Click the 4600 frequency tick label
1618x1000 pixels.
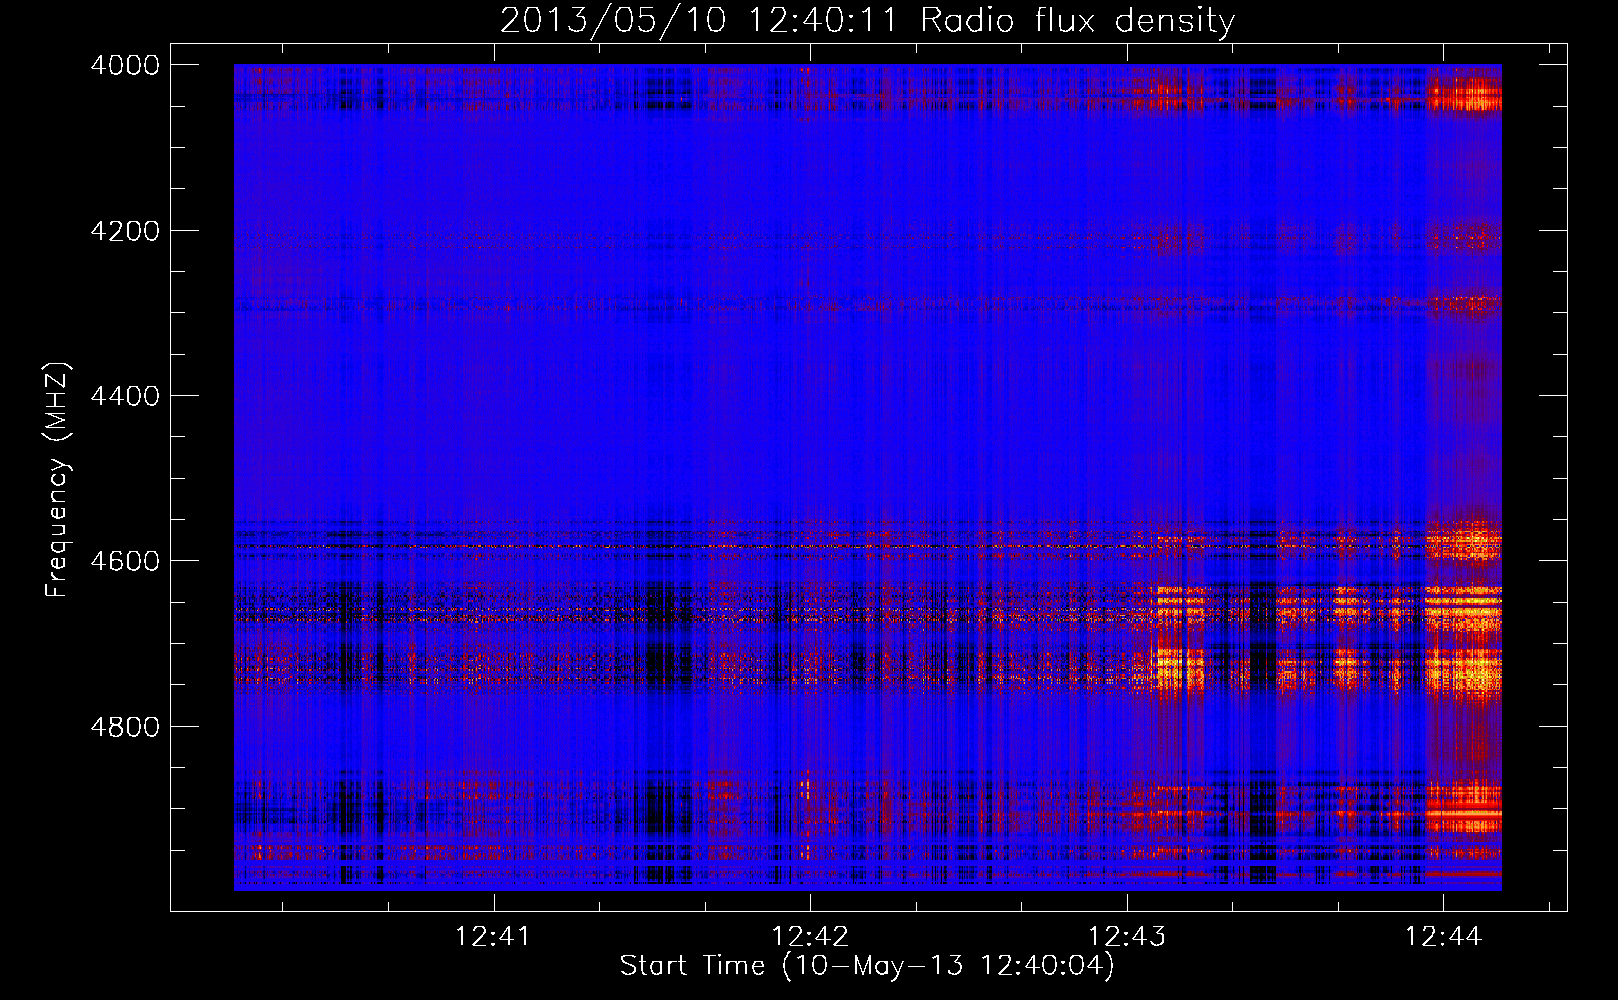coord(125,561)
